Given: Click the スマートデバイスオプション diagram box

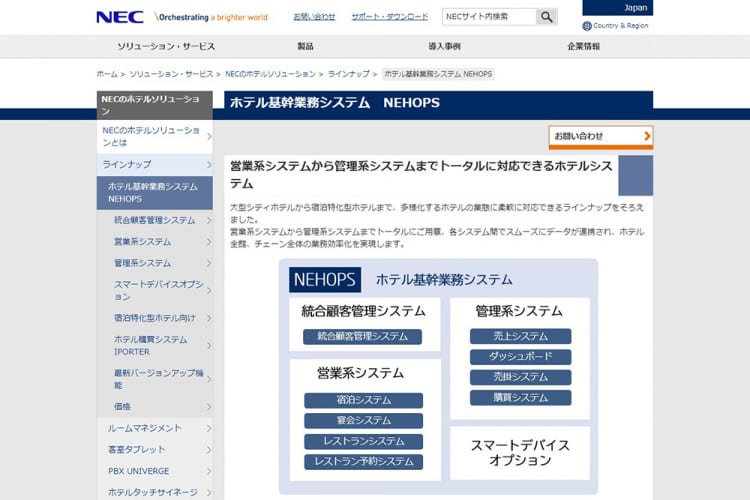Looking at the screenshot, I should tap(520, 453).
